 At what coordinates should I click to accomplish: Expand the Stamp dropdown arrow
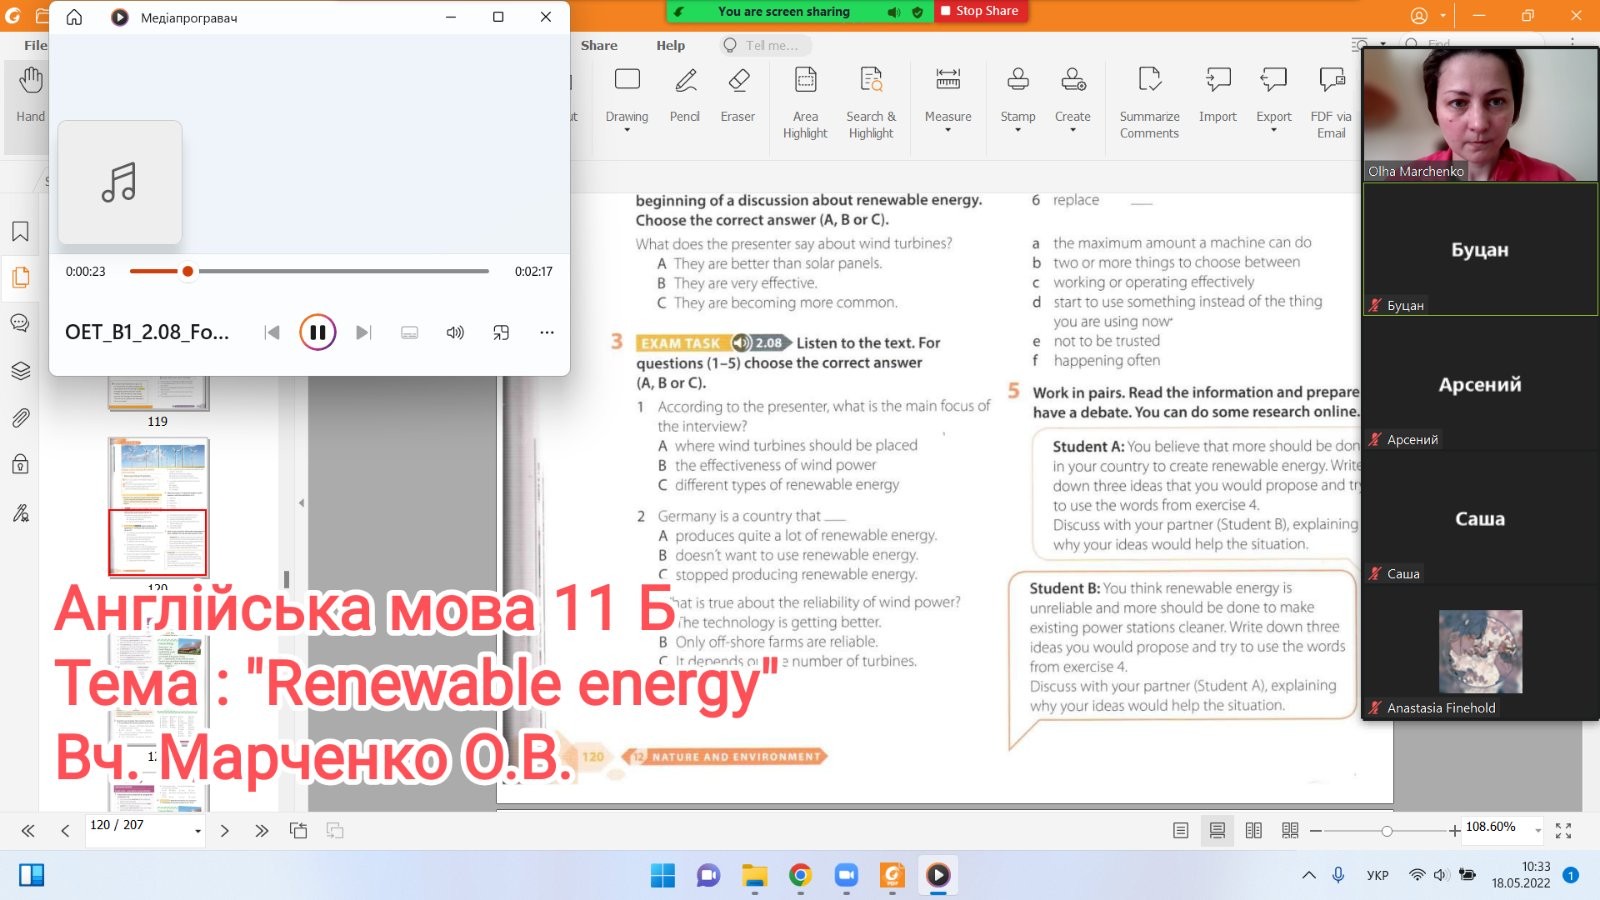(x=1018, y=130)
